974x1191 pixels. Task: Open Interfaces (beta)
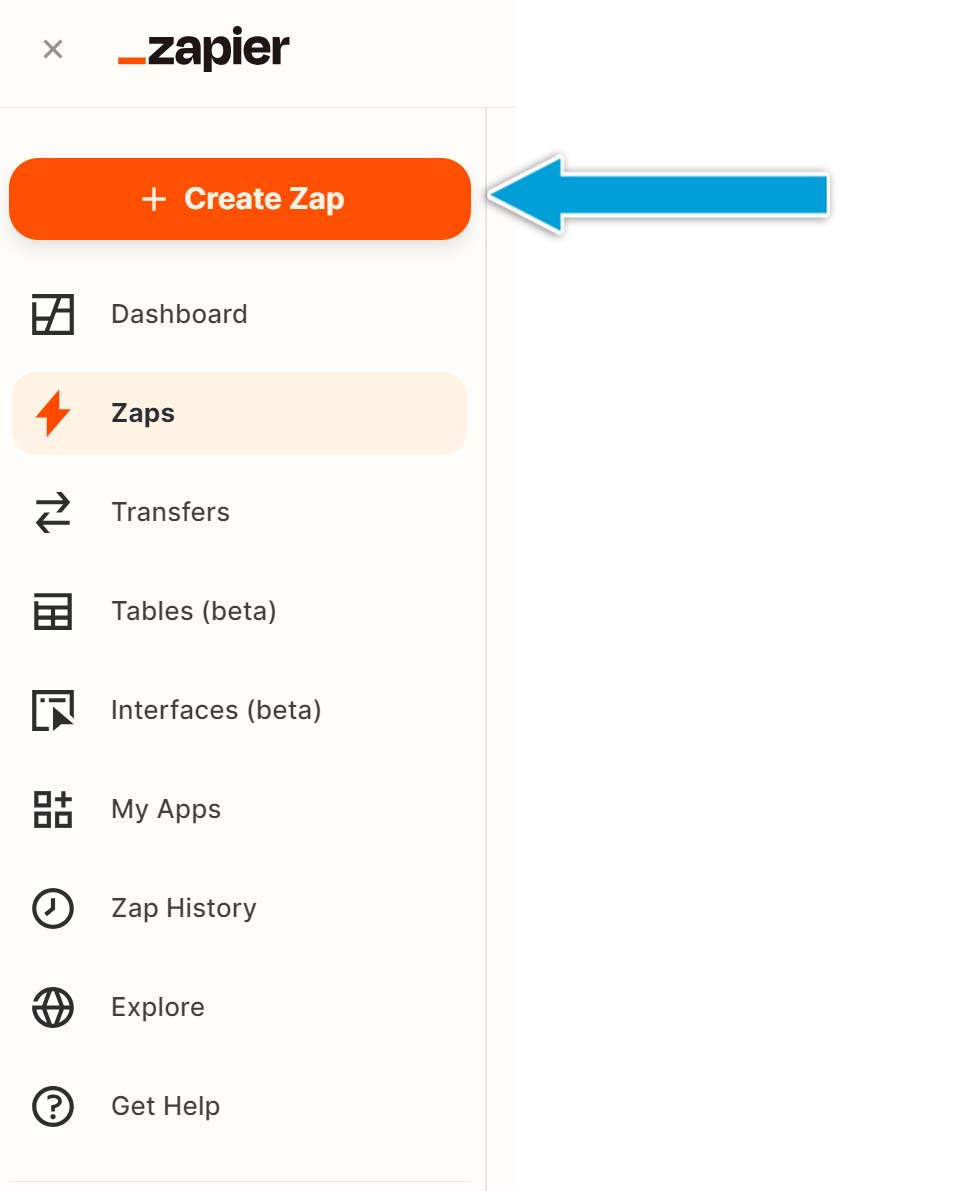pyautogui.click(x=215, y=710)
